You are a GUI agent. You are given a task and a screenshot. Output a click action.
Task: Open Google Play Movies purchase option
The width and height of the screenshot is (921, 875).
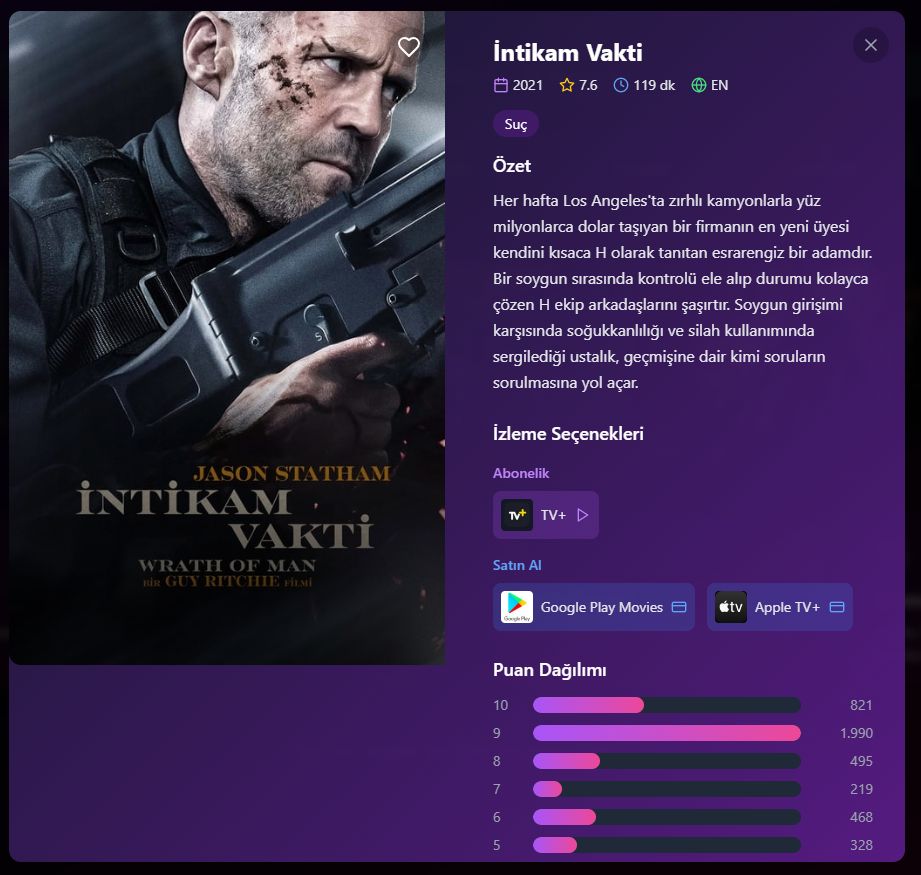tap(593, 607)
